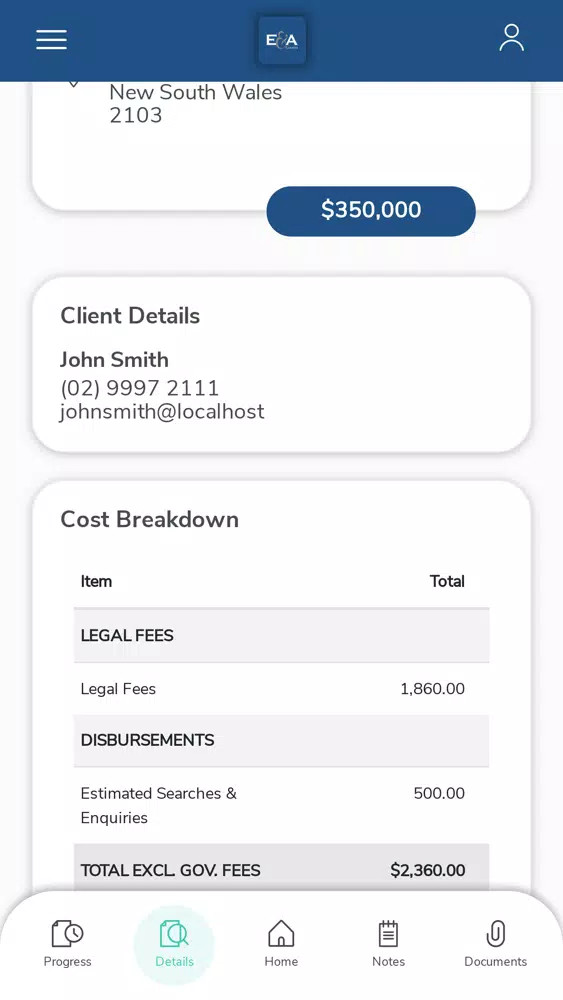This screenshot has width=563, height=1000.
Task: Tap the Cost Breakdown heading
Action: point(150,520)
